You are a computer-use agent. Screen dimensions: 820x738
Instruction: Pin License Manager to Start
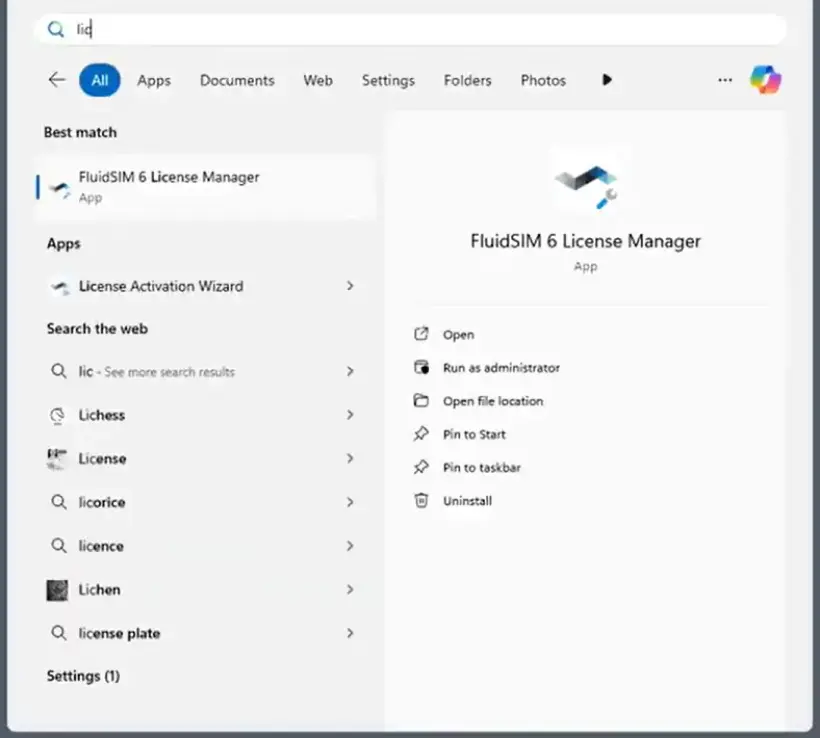[474, 434]
